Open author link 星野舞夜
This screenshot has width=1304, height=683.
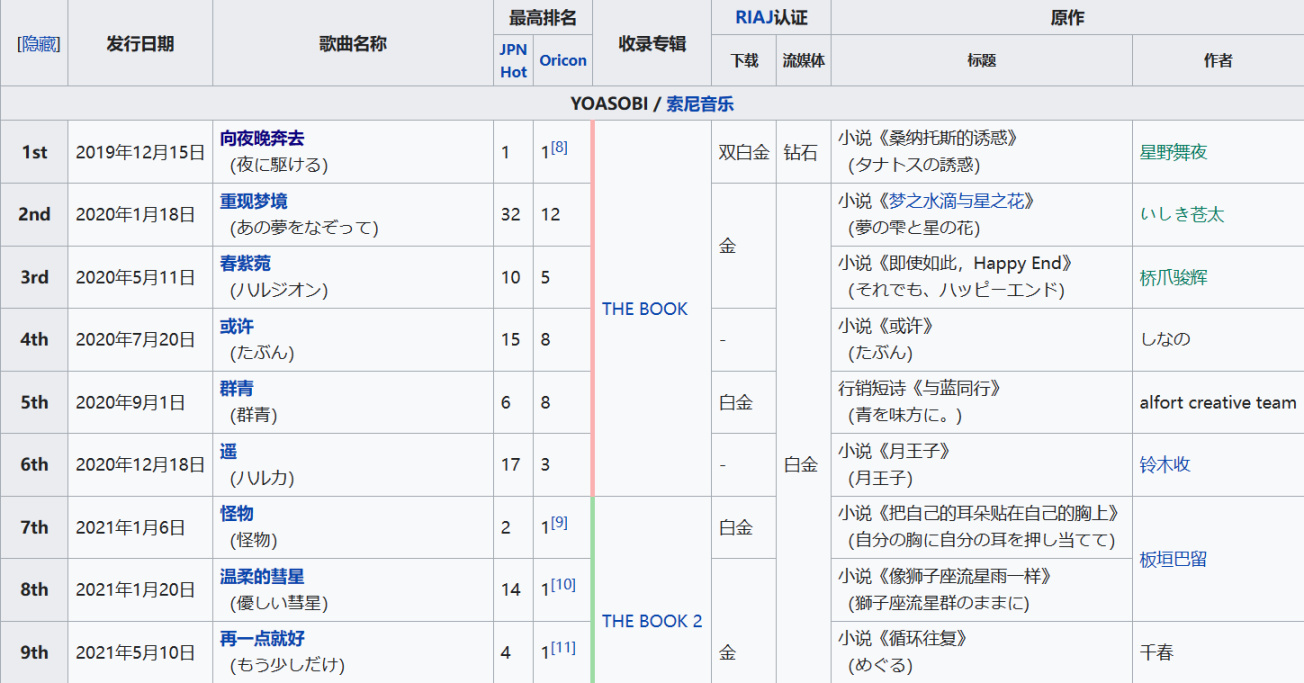(x=1174, y=152)
